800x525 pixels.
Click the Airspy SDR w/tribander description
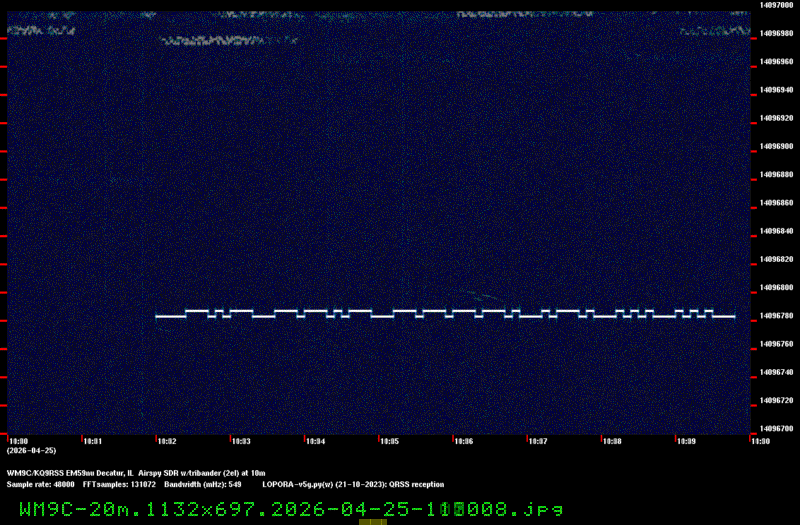pyautogui.click(x=202, y=473)
